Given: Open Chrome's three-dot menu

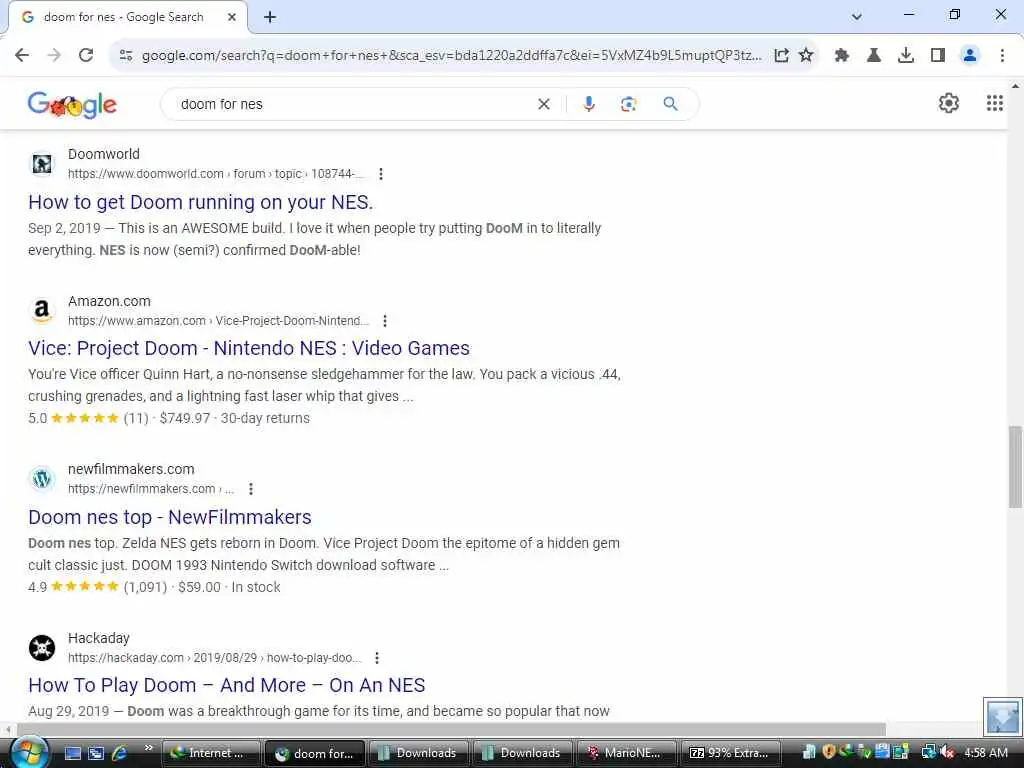Looking at the screenshot, I should [1002, 56].
